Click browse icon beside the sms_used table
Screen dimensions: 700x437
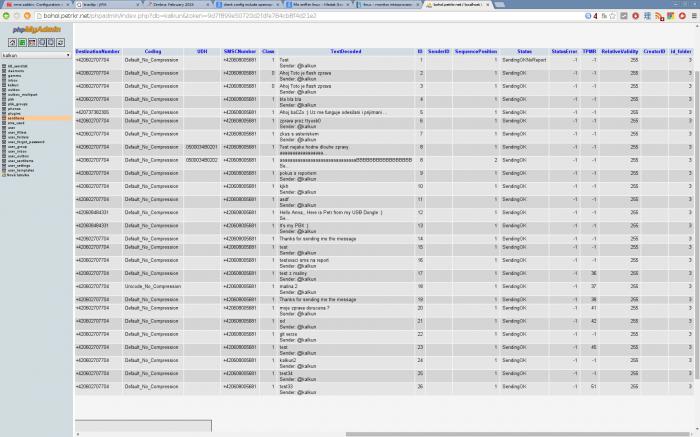pos(4,123)
